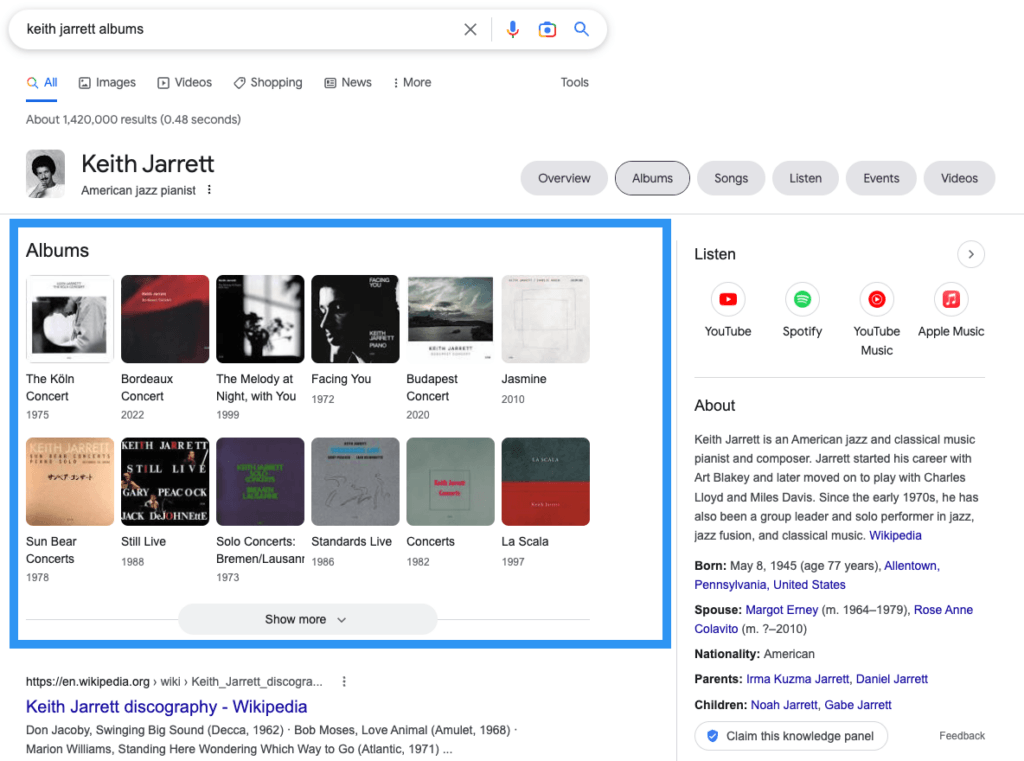Click the magnifying glass search button
This screenshot has height=761, width=1024.
[x=581, y=29]
